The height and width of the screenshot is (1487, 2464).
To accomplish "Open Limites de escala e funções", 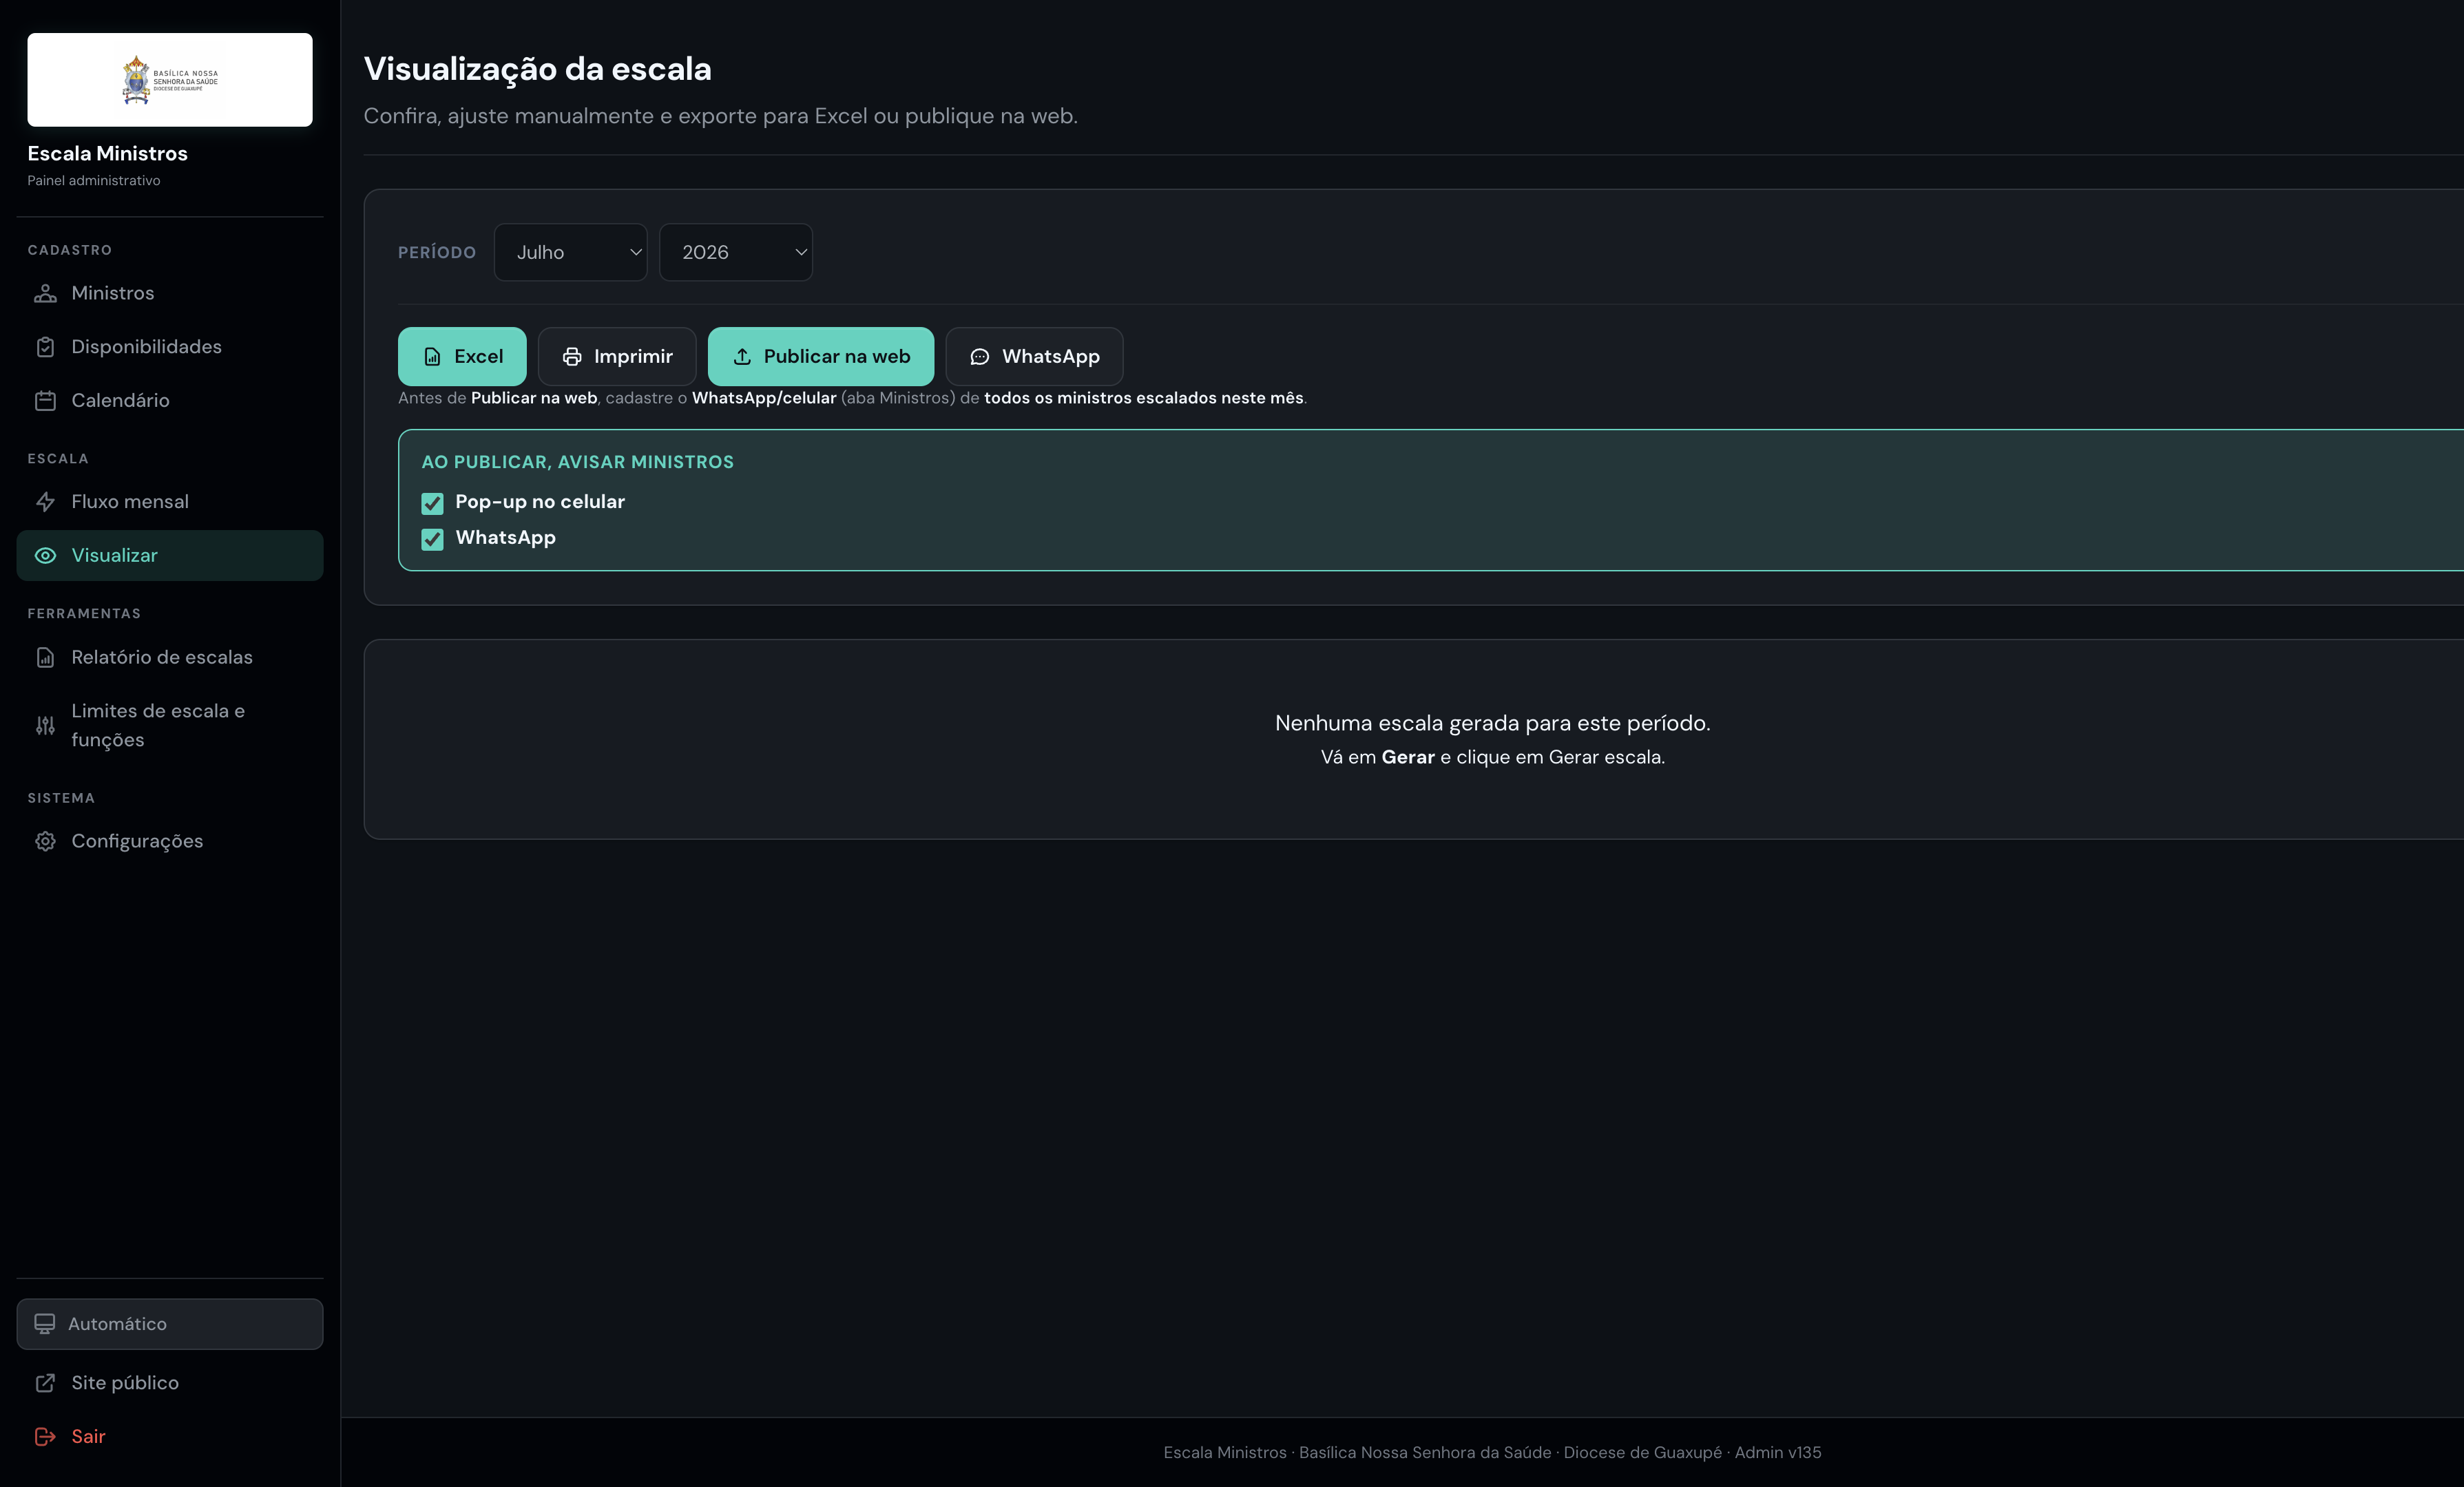I will [x=170, y=726].
